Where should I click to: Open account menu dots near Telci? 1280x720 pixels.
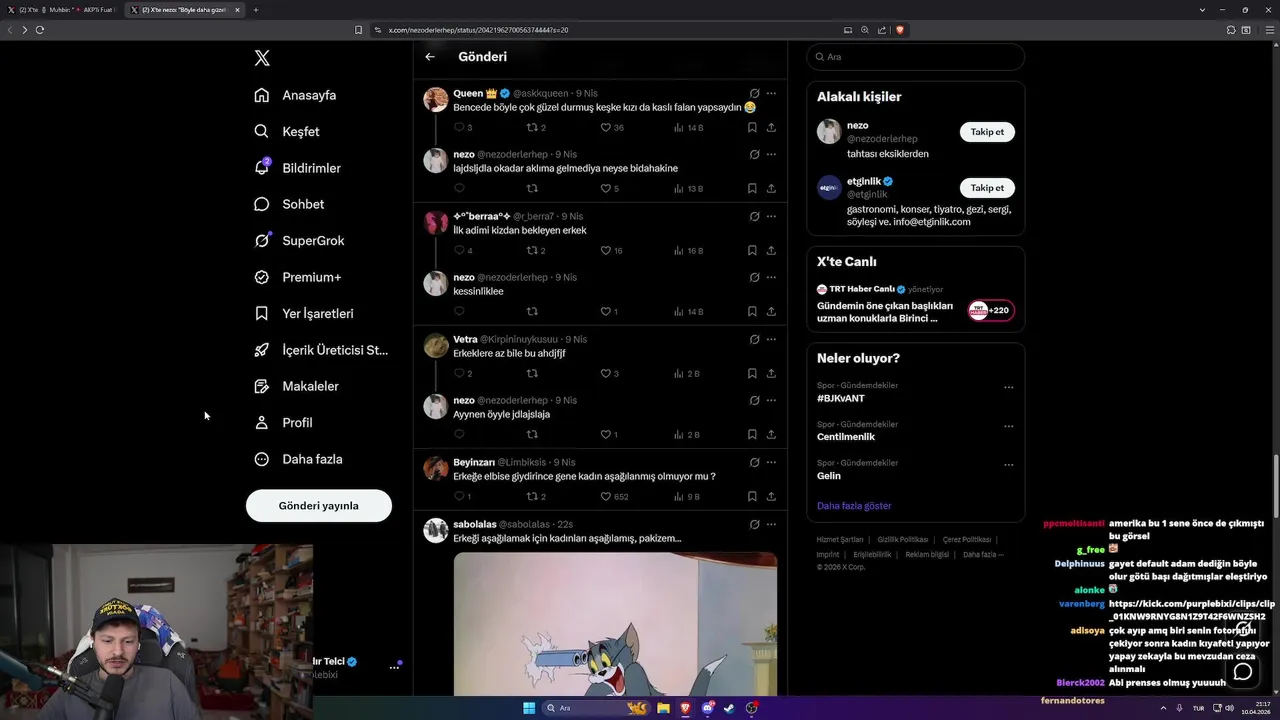tap(394, 667)
